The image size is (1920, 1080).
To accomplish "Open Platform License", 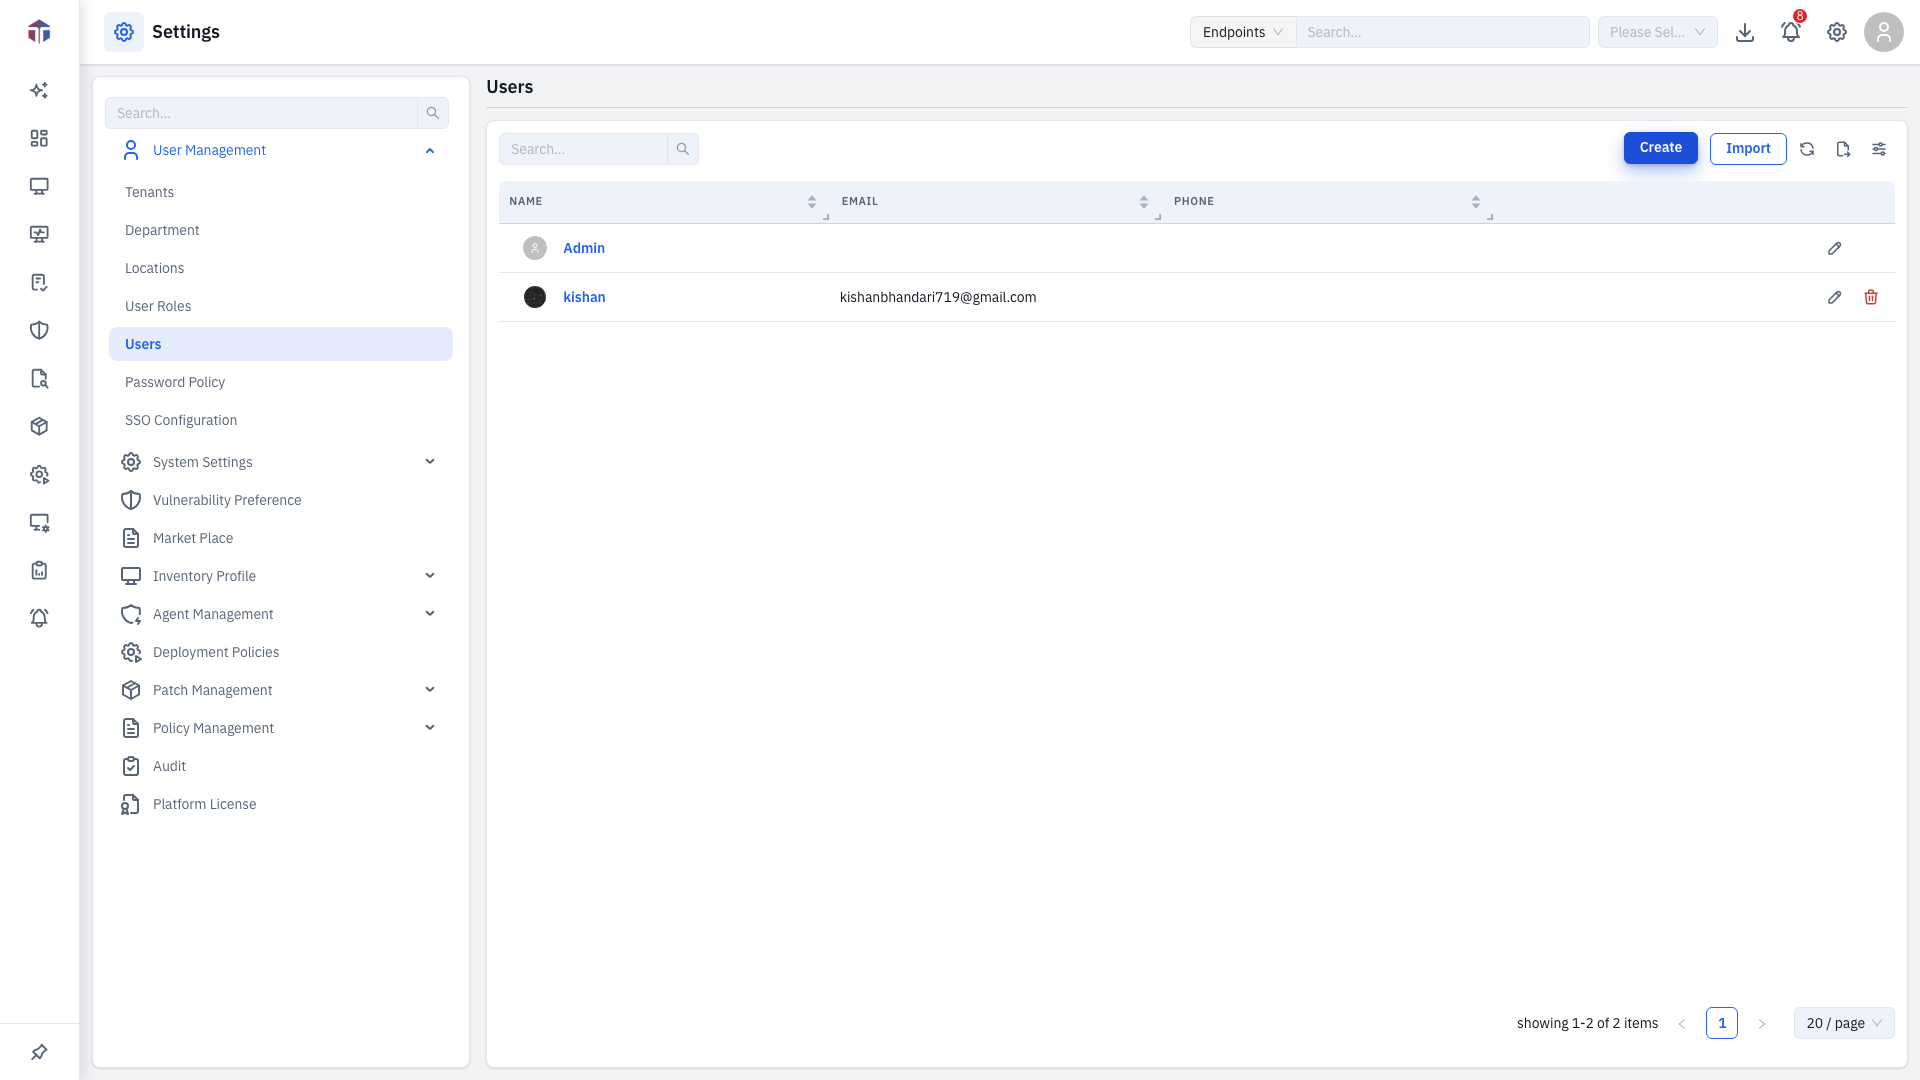I will click(x=204, y=804).
